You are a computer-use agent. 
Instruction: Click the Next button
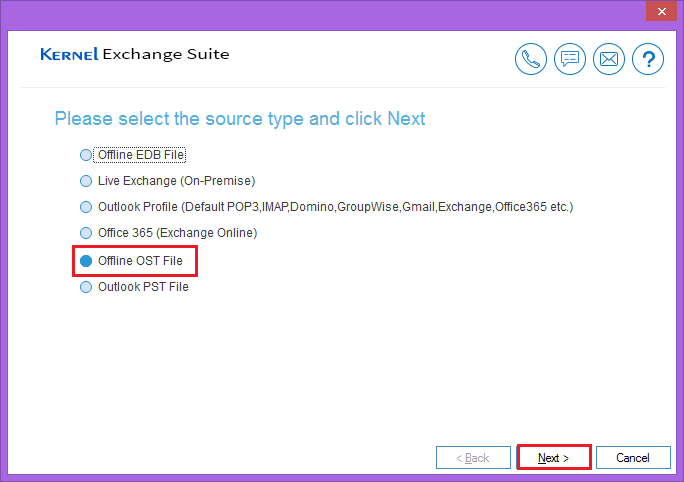pos(554,458)
